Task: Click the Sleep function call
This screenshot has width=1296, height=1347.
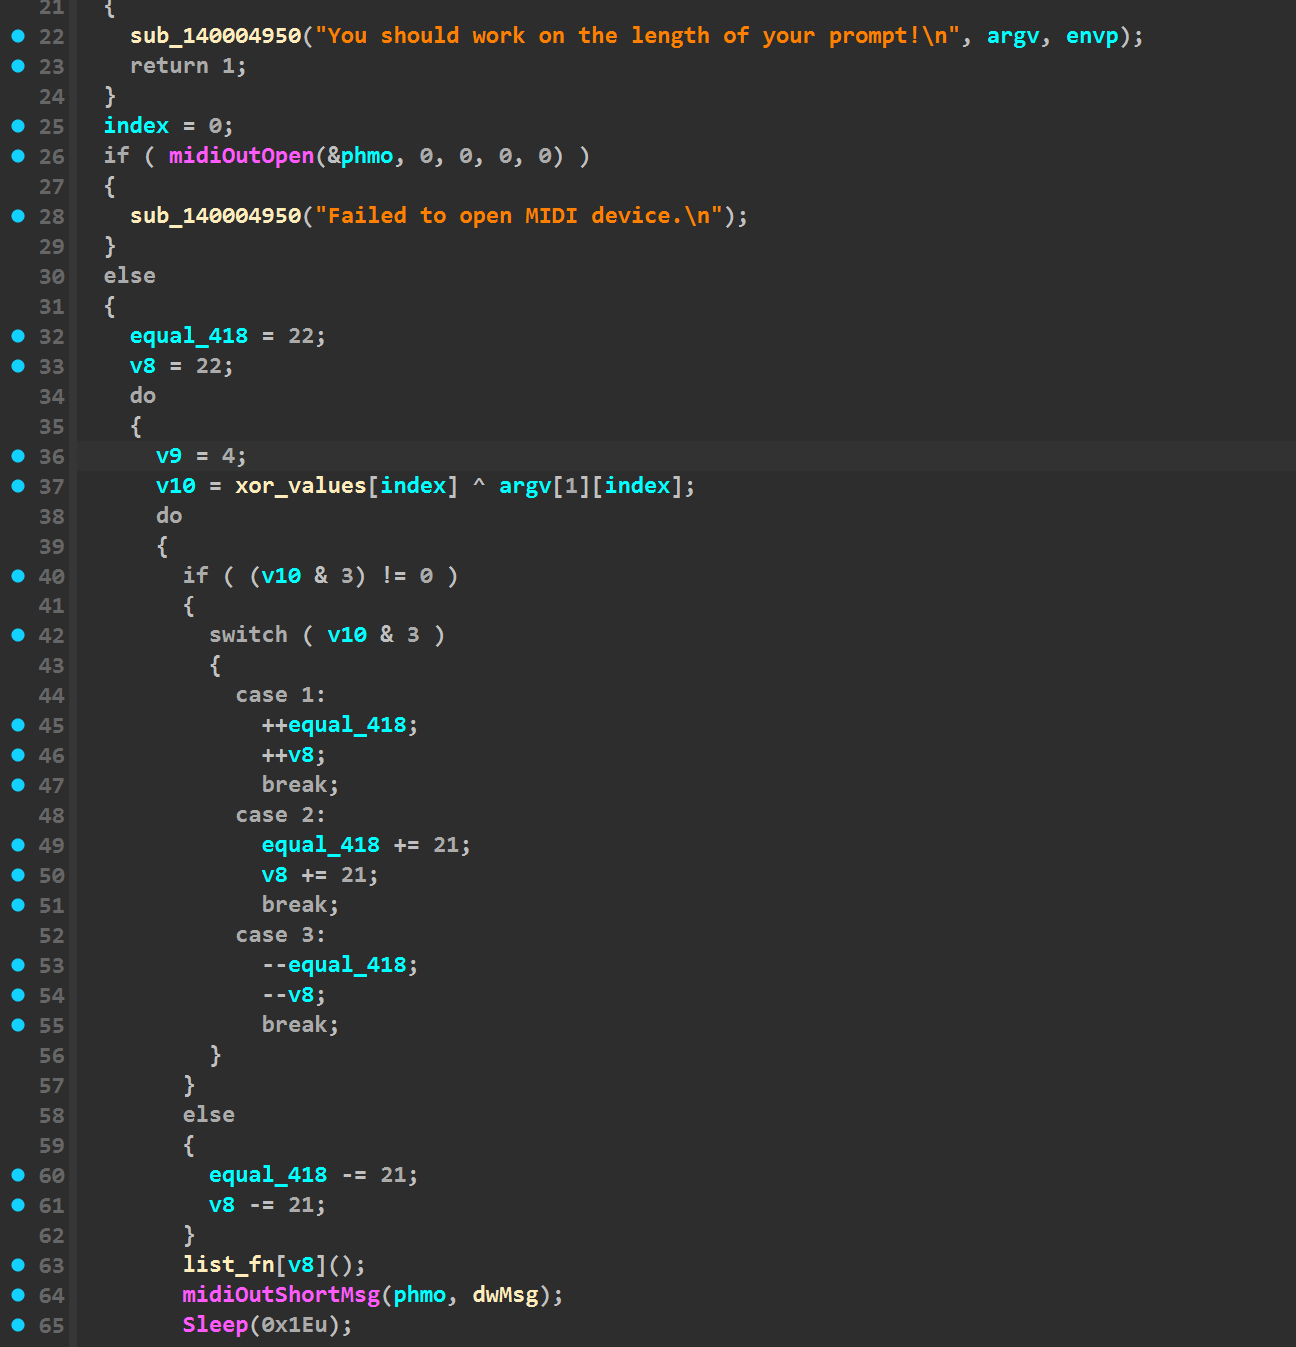Action: (x=215, y=1325)
